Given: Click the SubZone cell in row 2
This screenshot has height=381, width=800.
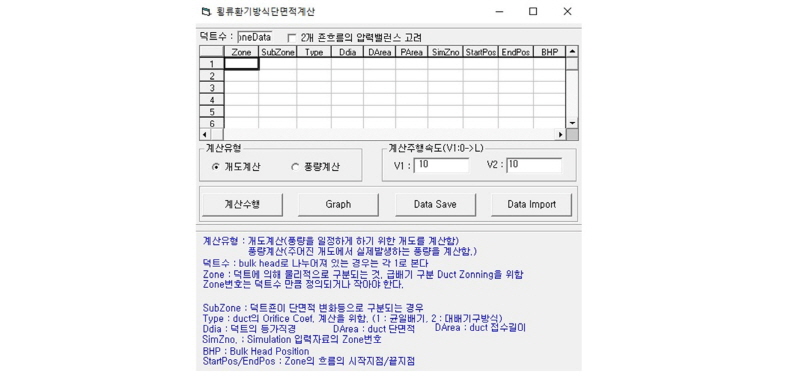Looking at the screenshot, I should pos(278,75).
